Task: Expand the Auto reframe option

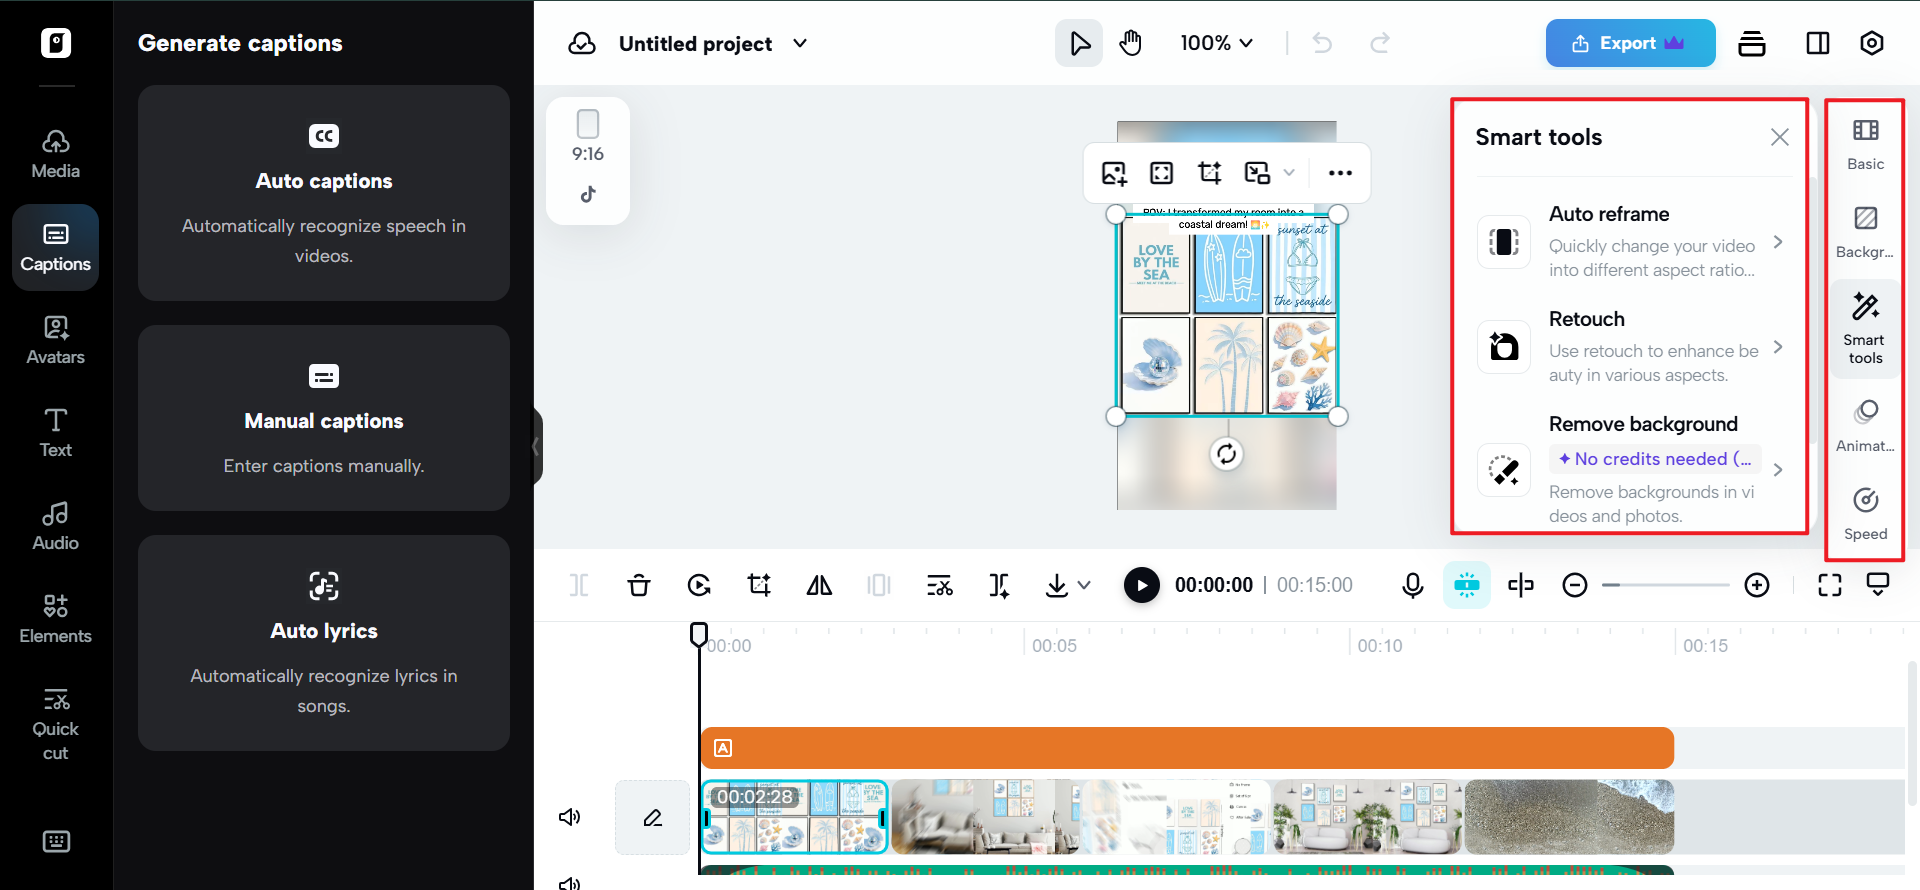Action: click(1777, 242)
